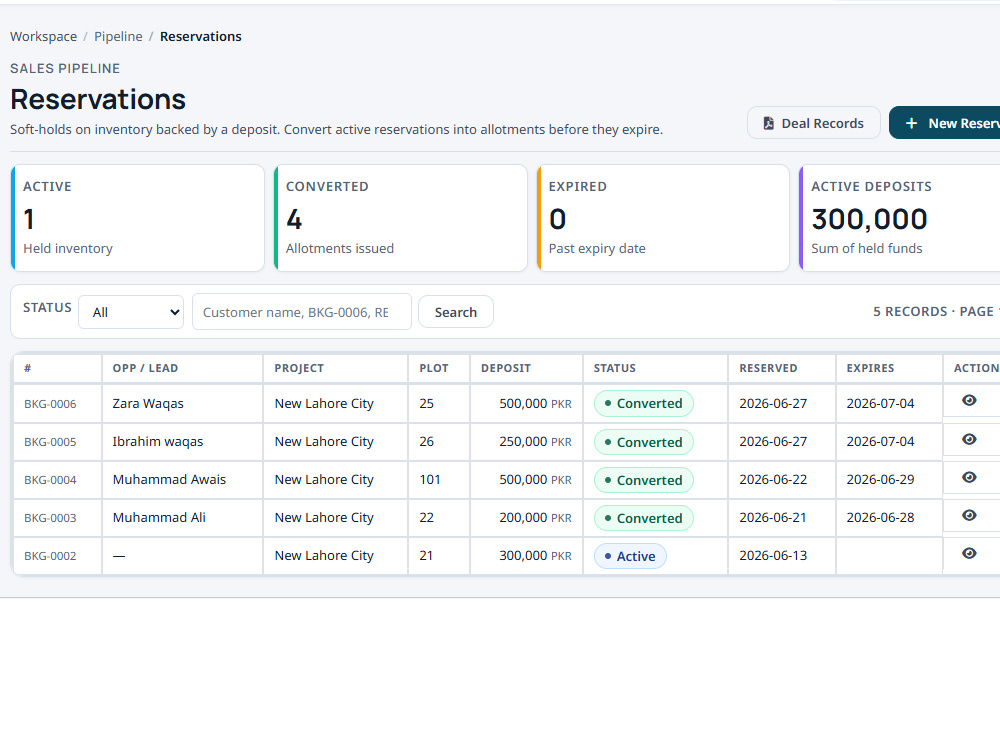The height and width of the screenshot is (750, 1000).
Task: Focus the customer name search field
Action: [302, 312]
